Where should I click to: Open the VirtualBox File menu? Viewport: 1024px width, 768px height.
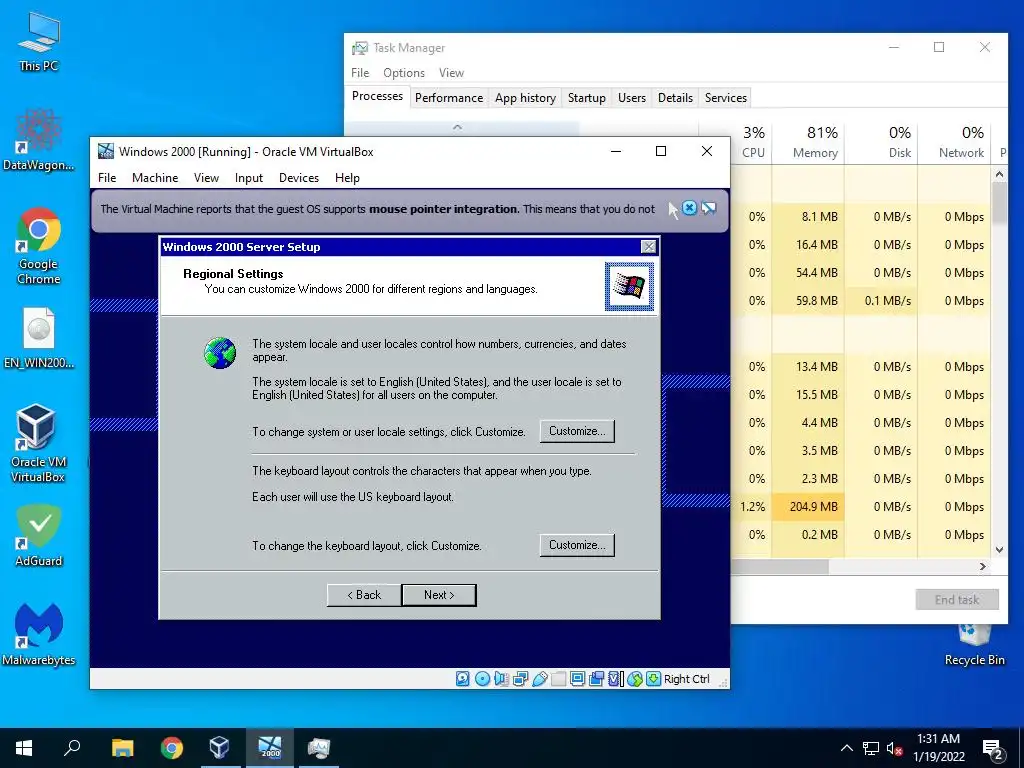pos(107,178)
